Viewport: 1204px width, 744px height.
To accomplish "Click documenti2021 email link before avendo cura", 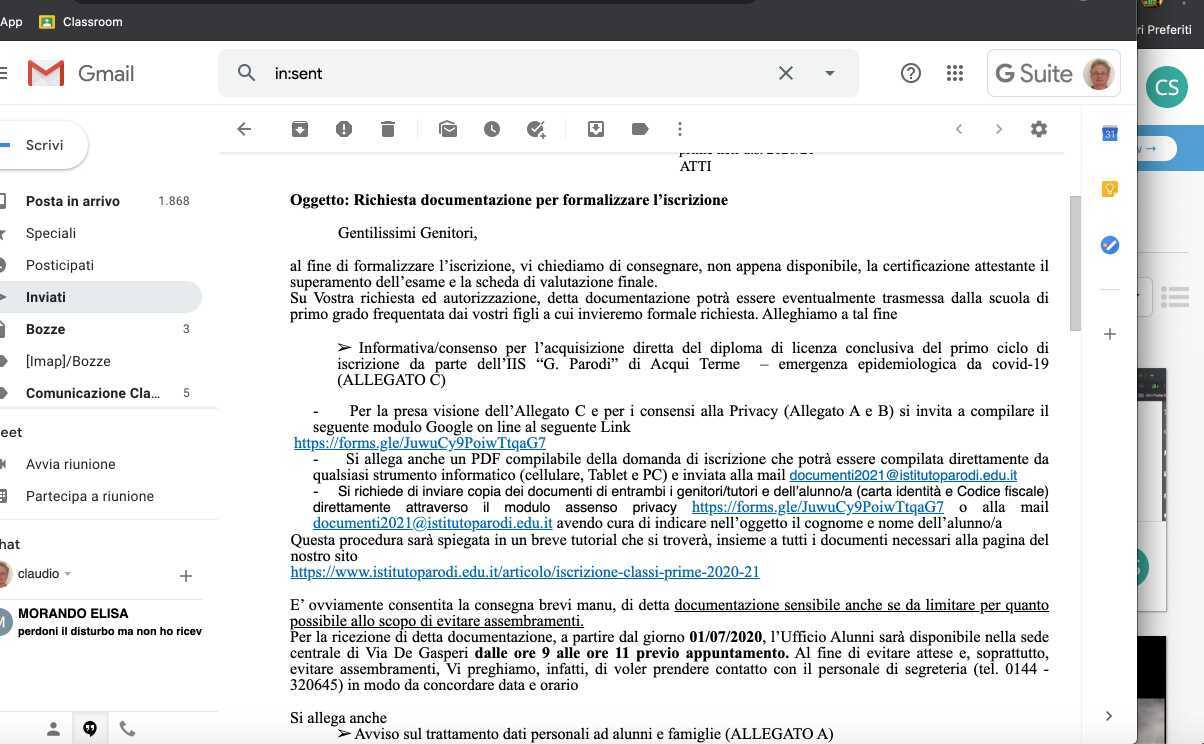I will pyautogui.click(x=432, y=523).
